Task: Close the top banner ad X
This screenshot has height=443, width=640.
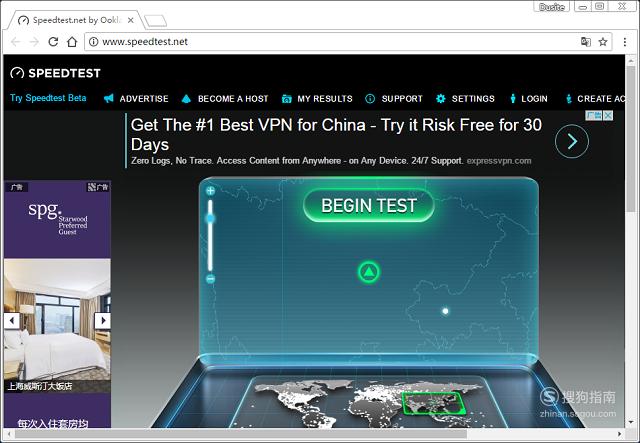Action: pos(608,116)
